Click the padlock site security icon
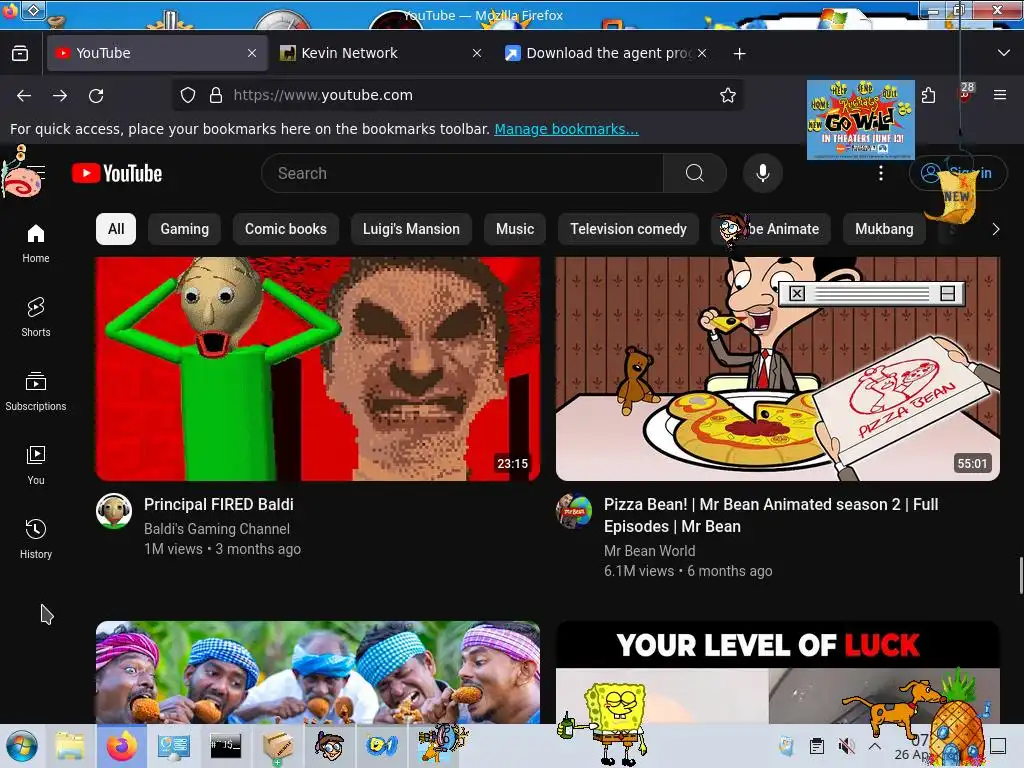1024x768 pixels. (216, 95)
